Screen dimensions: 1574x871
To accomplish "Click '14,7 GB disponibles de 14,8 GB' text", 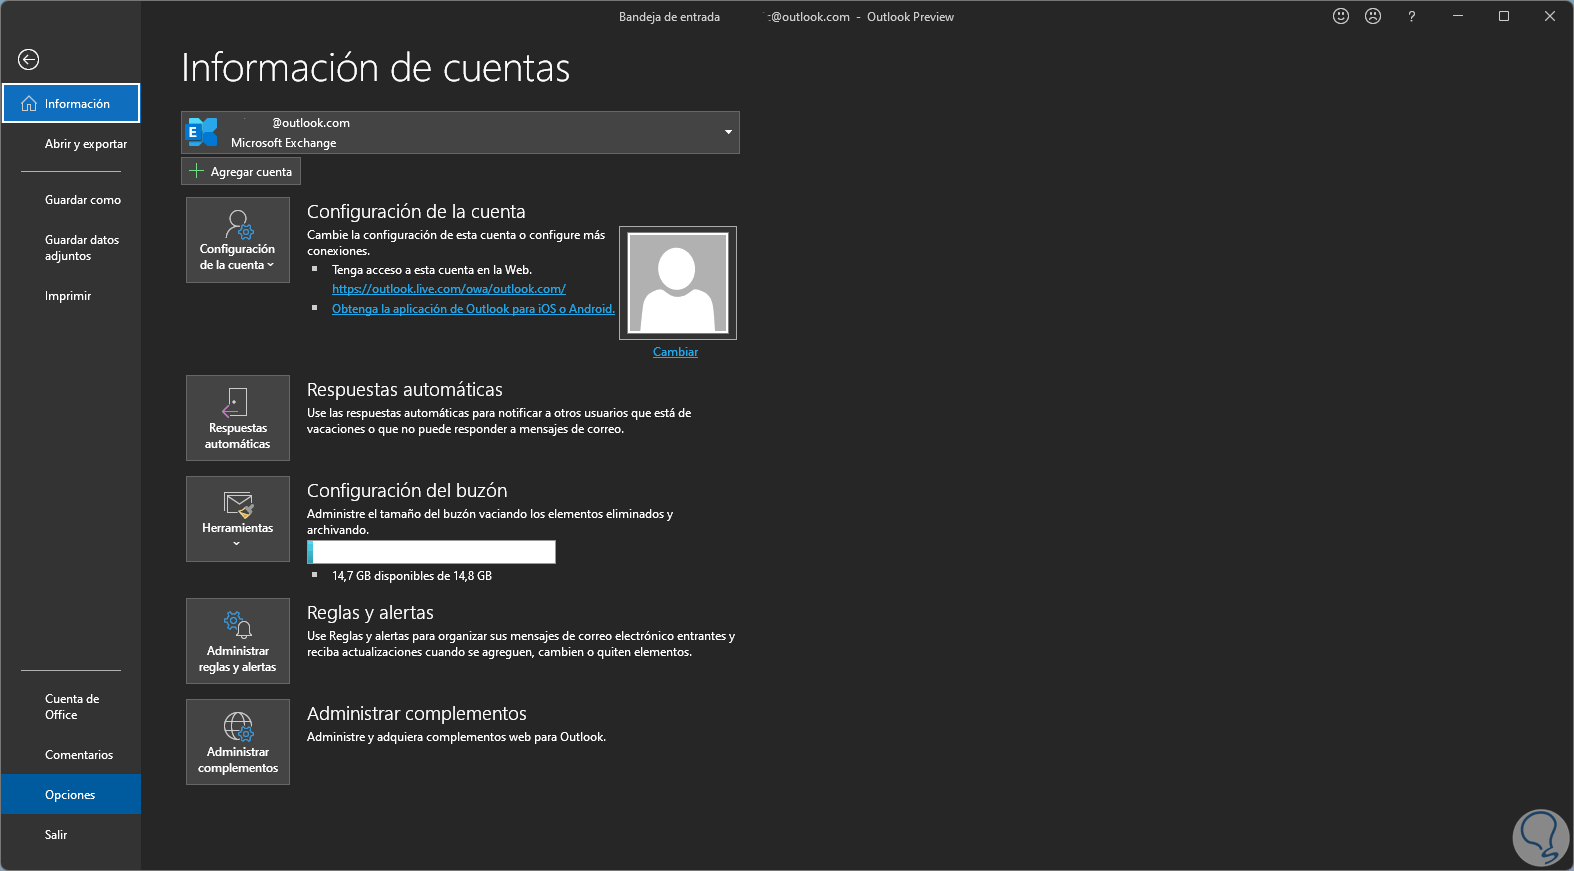I will (x=412, y=576).
